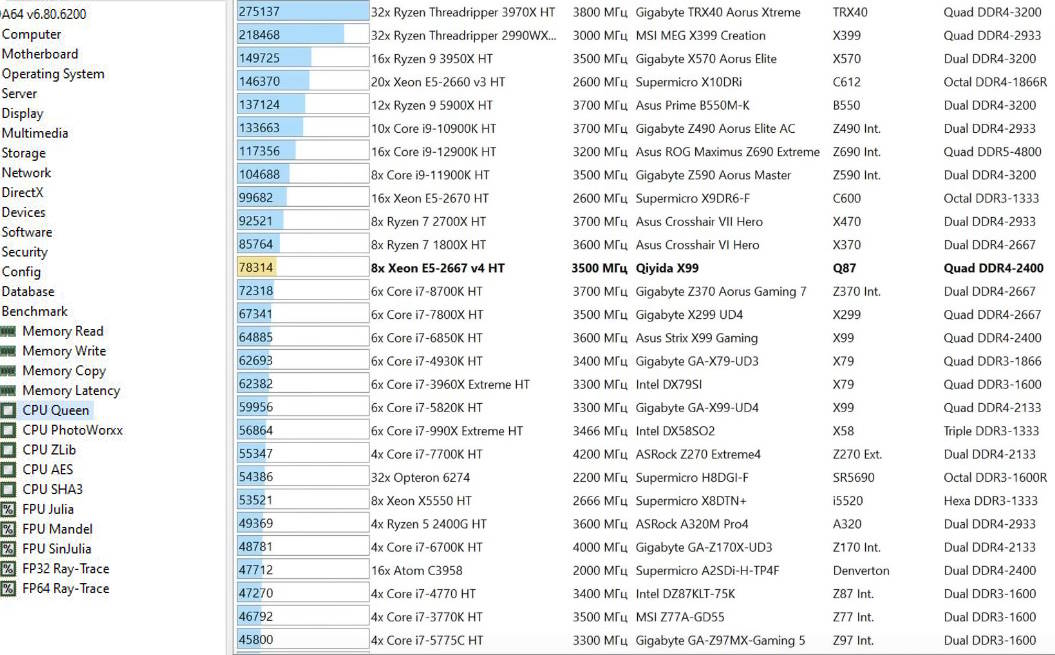
Task: Click the CPU ZLib benchmark icon
Action: click(x=8, y=450)
